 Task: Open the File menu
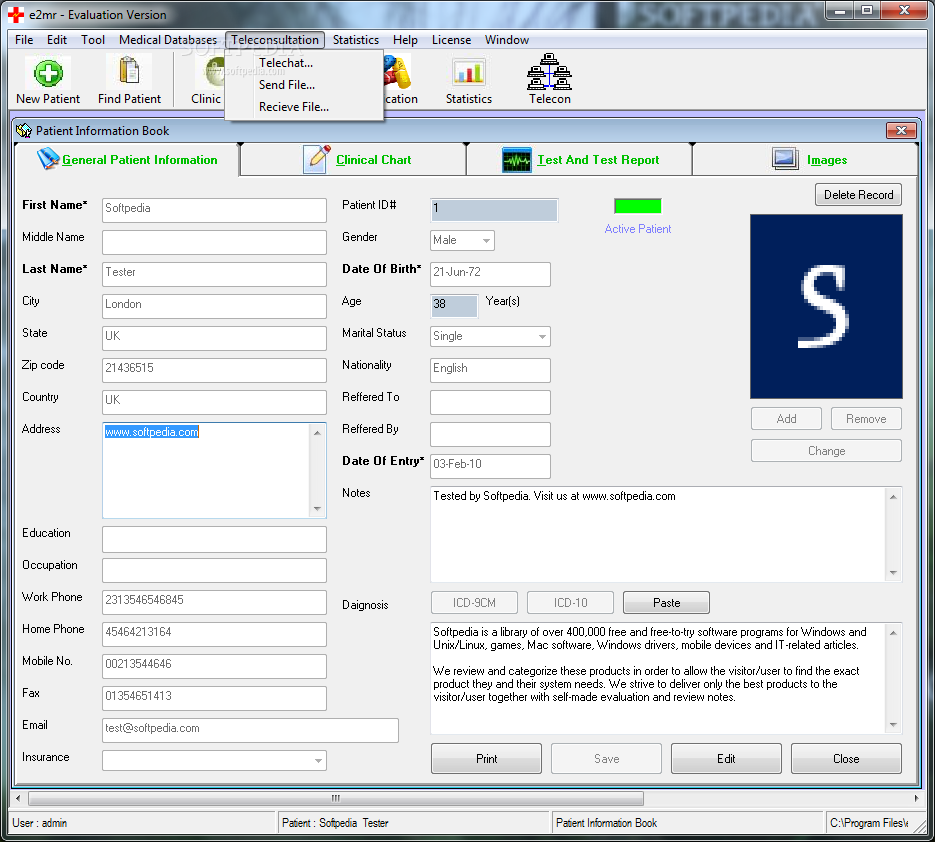click(24, 40)
